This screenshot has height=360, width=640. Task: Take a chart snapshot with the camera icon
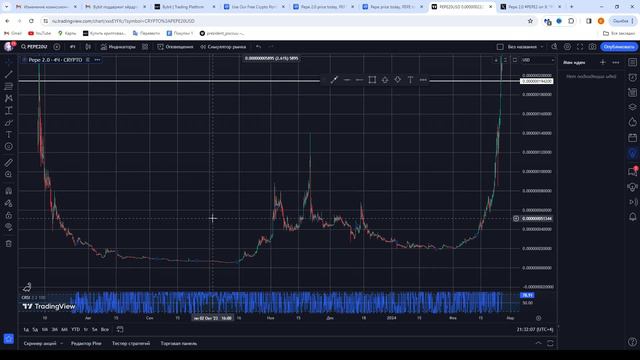pyautogui.click(x=592, y=47)
